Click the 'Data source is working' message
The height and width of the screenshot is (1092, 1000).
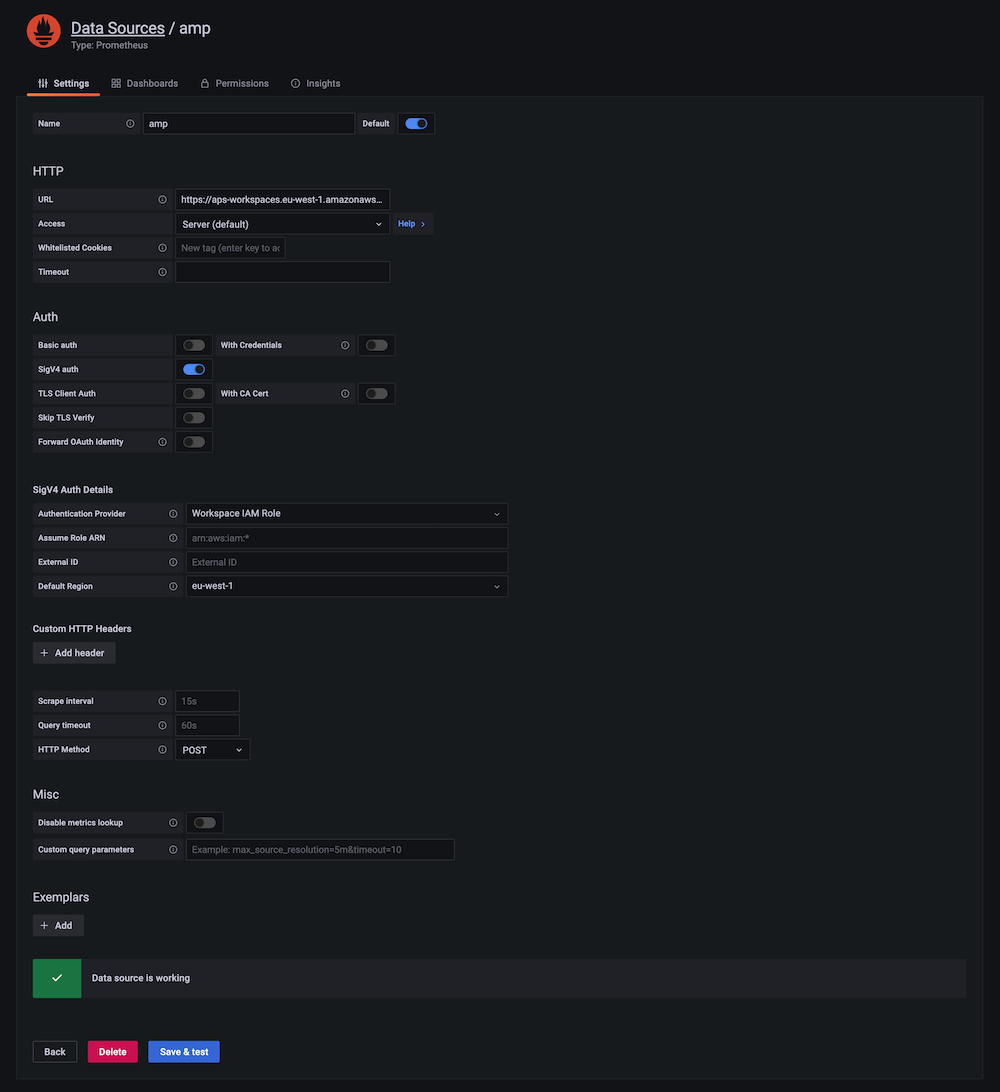[x=141, y=978]
